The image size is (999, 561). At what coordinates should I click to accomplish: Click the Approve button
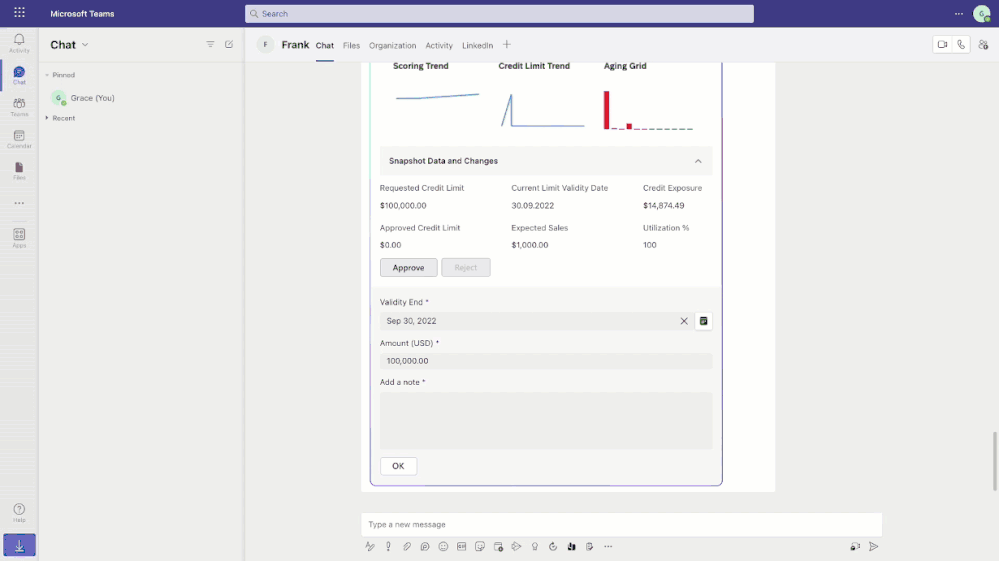(x=408, y=267)
